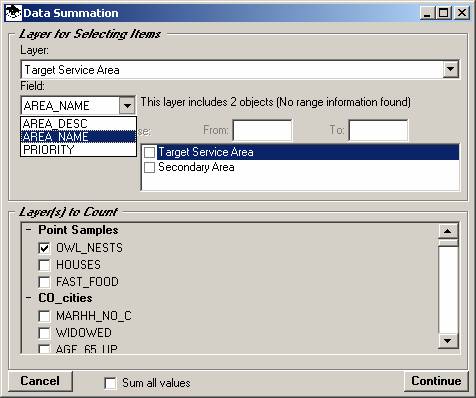Click the layer list scroll up arrow

[448, 231]
